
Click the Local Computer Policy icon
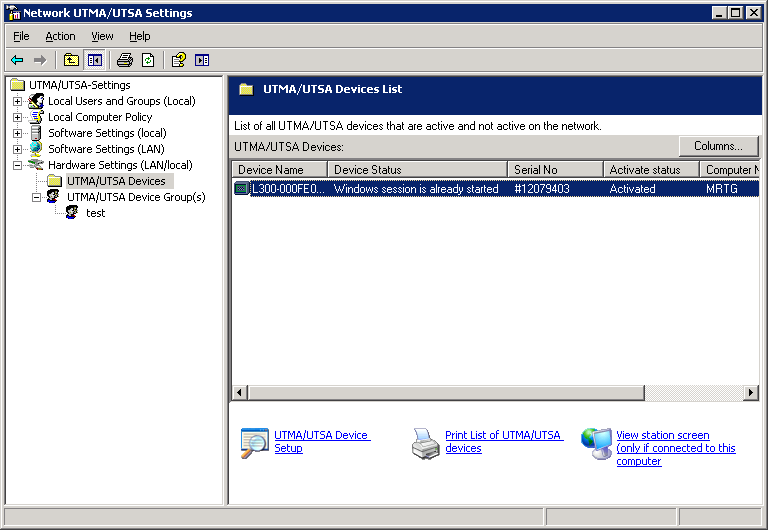(x=36, y=117)
